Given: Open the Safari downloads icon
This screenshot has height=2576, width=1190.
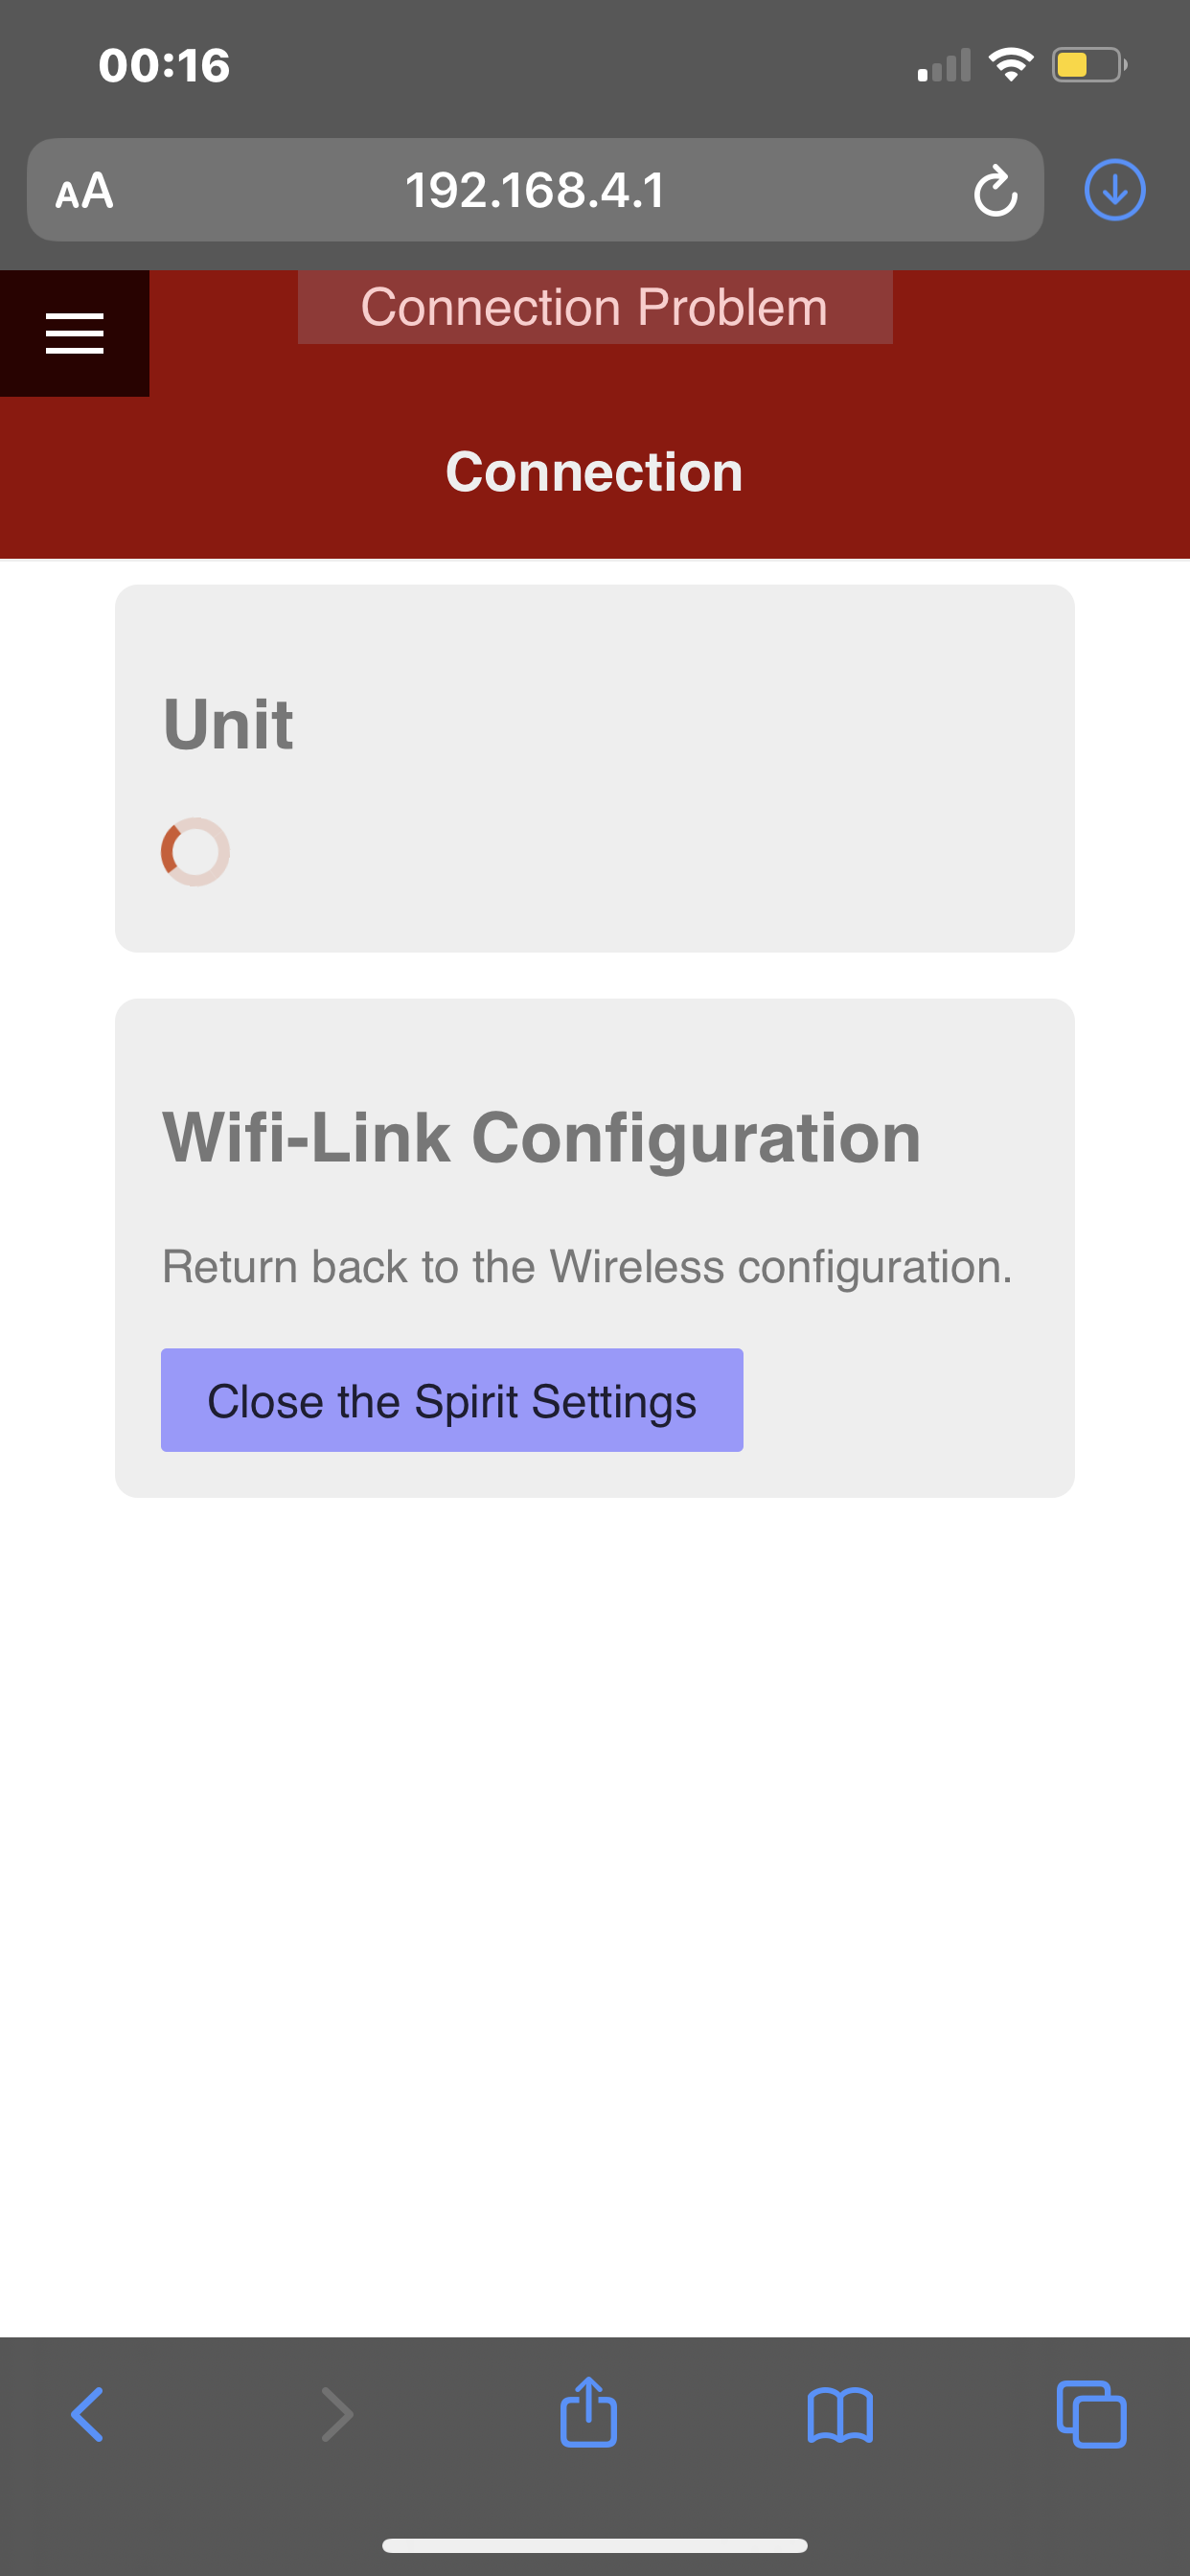Looking at the screenshot, I should click(x=1114, y=190).
